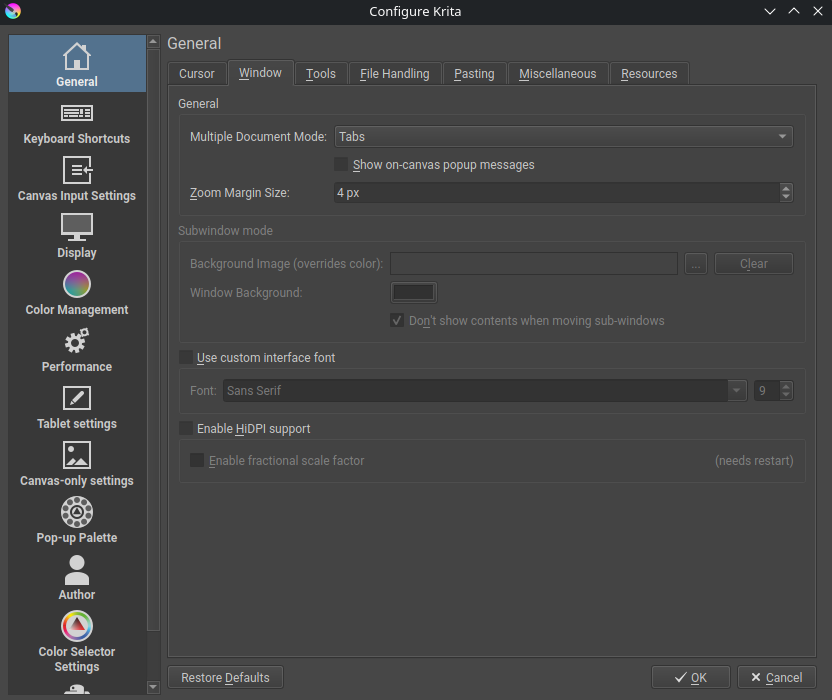Switch to the Cursor tab

pyautogui.click(x=197, y=74)
